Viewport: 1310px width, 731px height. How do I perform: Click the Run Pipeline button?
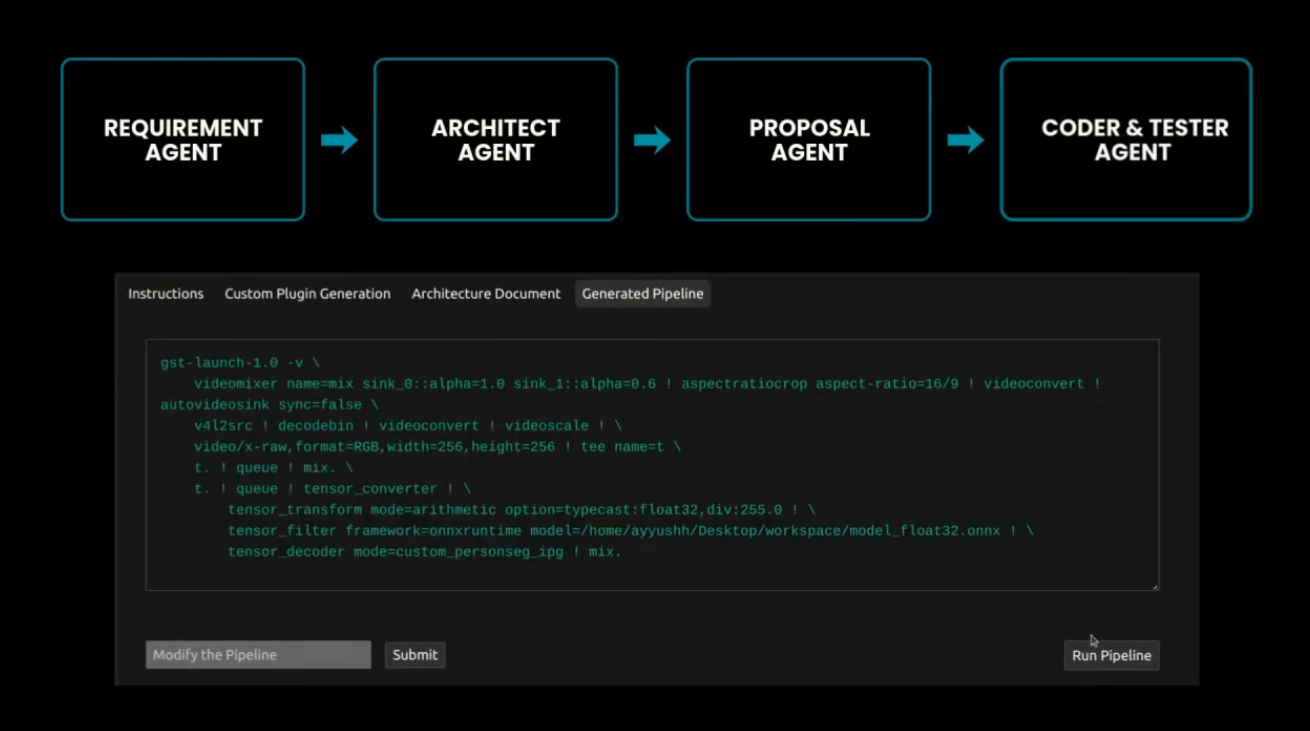pos(1112,656)
